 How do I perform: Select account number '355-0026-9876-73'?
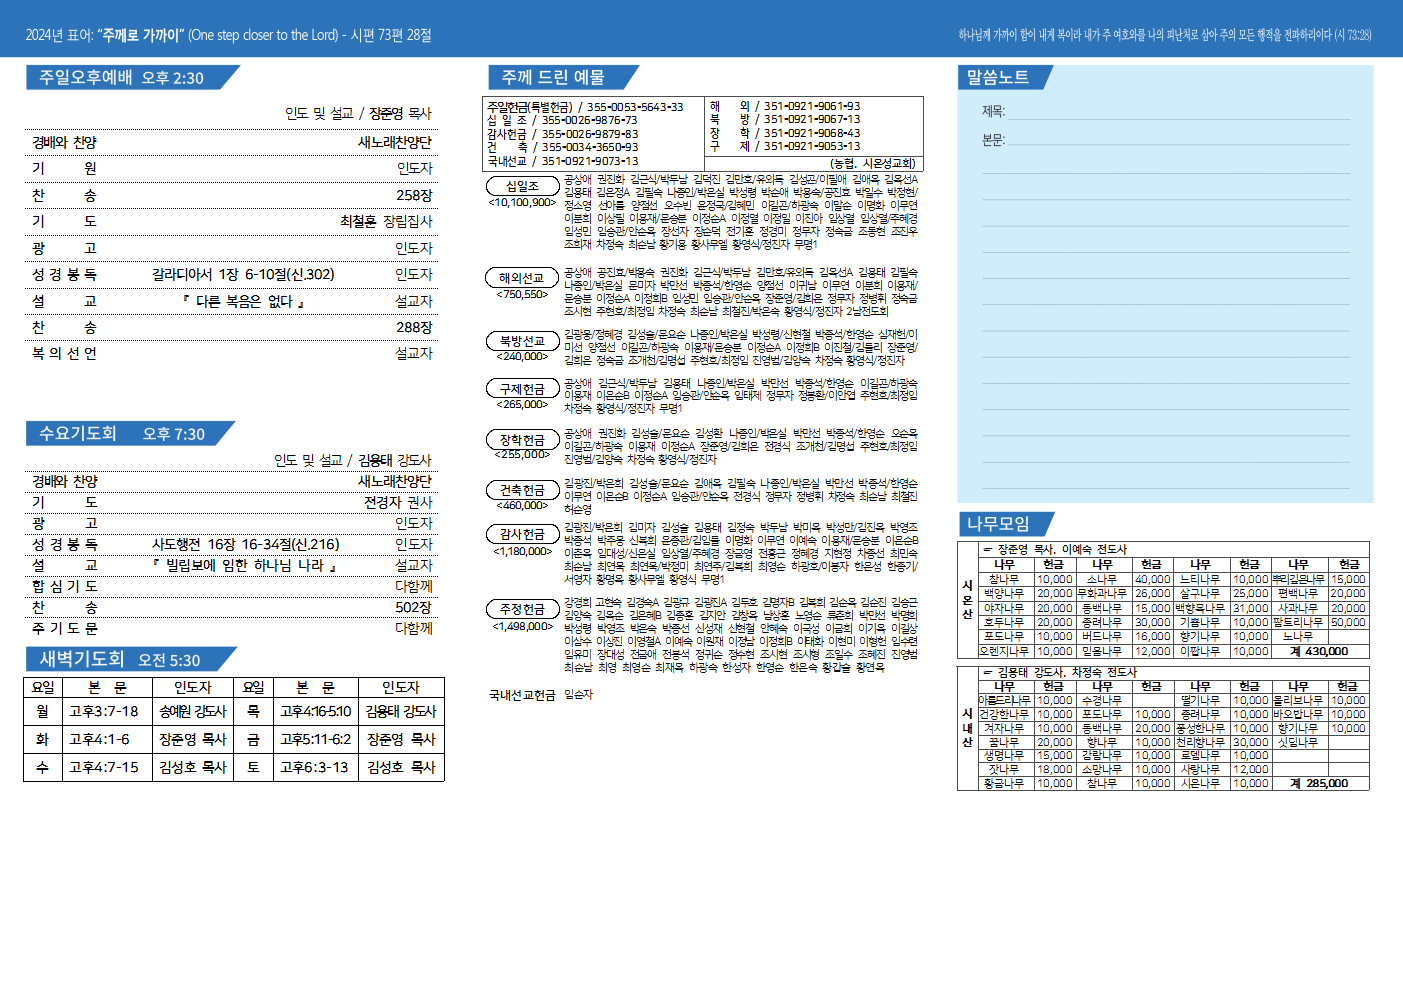click(x=590, y=120)
